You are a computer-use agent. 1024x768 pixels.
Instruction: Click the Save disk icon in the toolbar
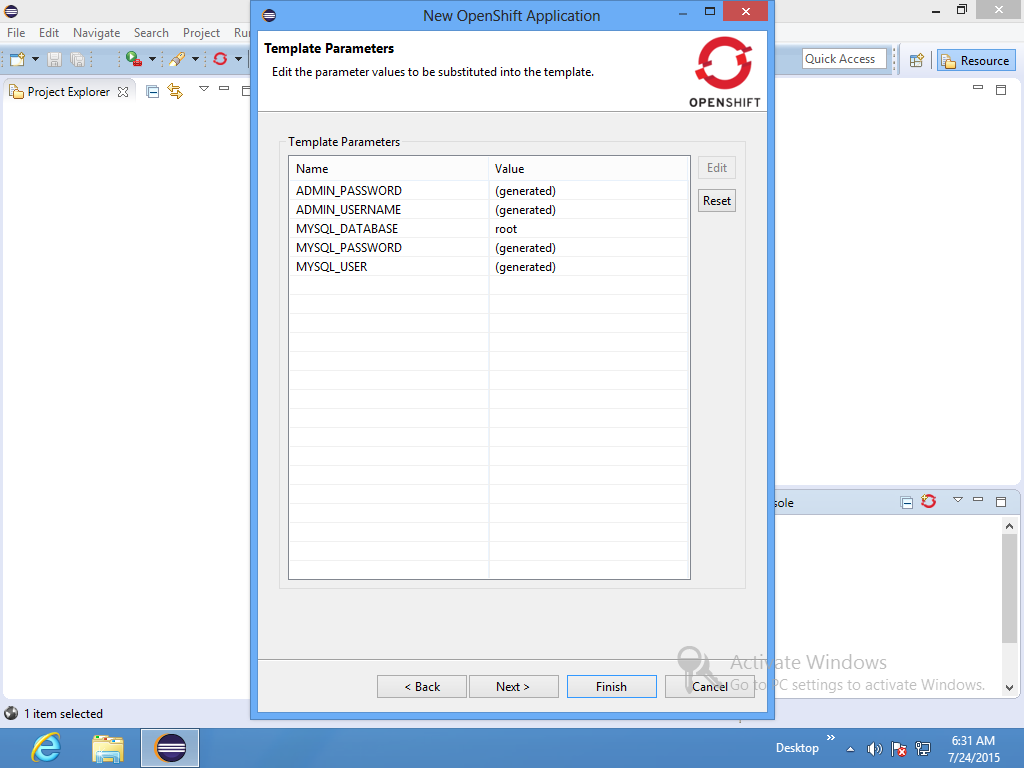click(x=55, y=59)
